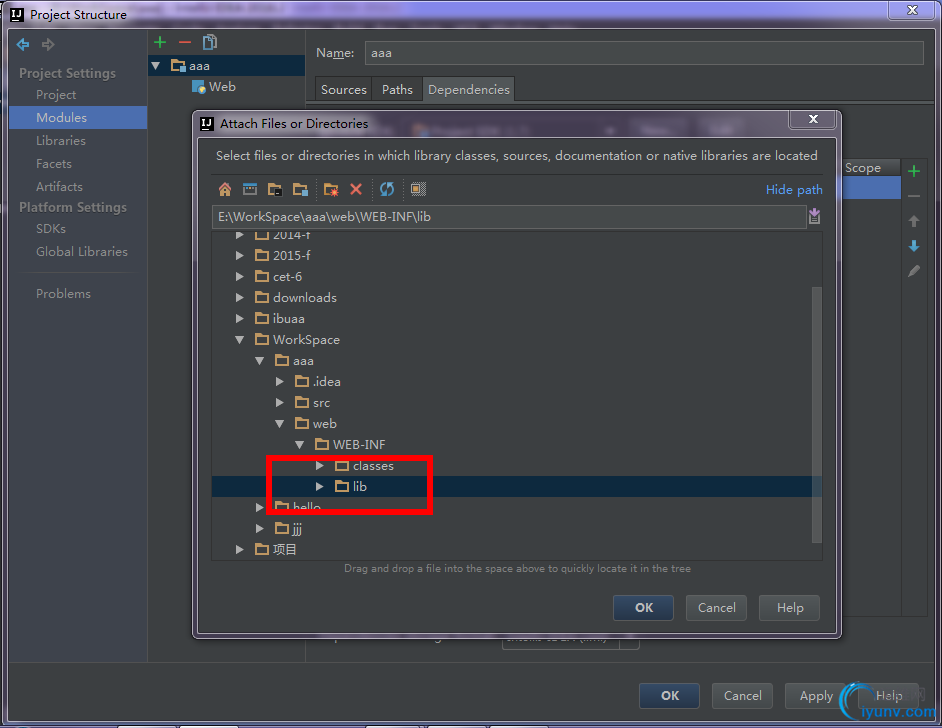Viewport: 942px width, 728px height.
Task: Collapse the WEB-INF folder
Action: point(300,445)
